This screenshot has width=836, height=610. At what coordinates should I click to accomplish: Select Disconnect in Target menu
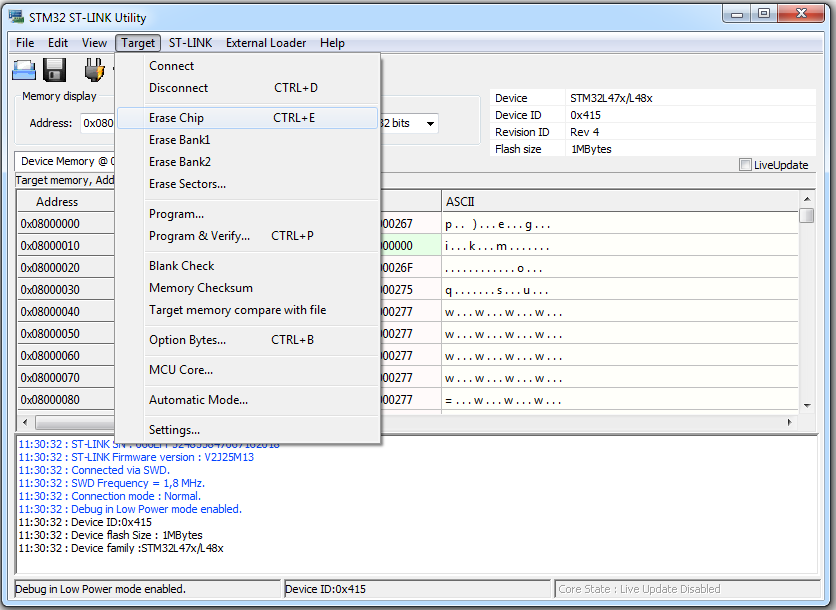[247, 87]
